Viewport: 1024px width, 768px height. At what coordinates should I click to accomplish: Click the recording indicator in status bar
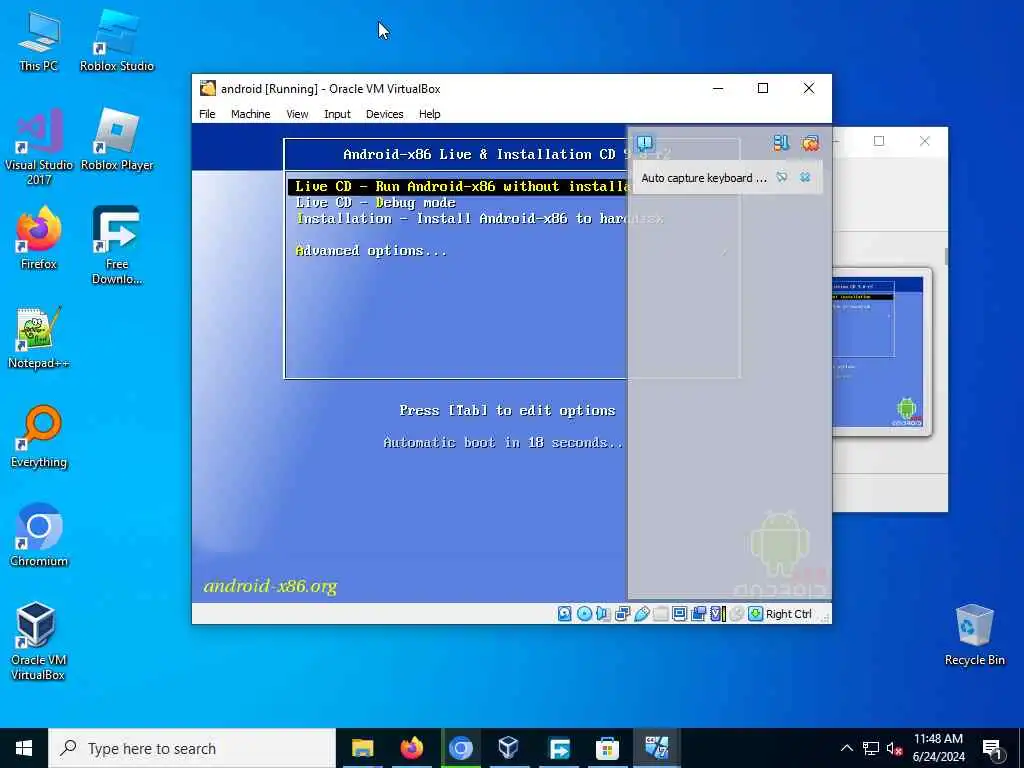[699, 614]
